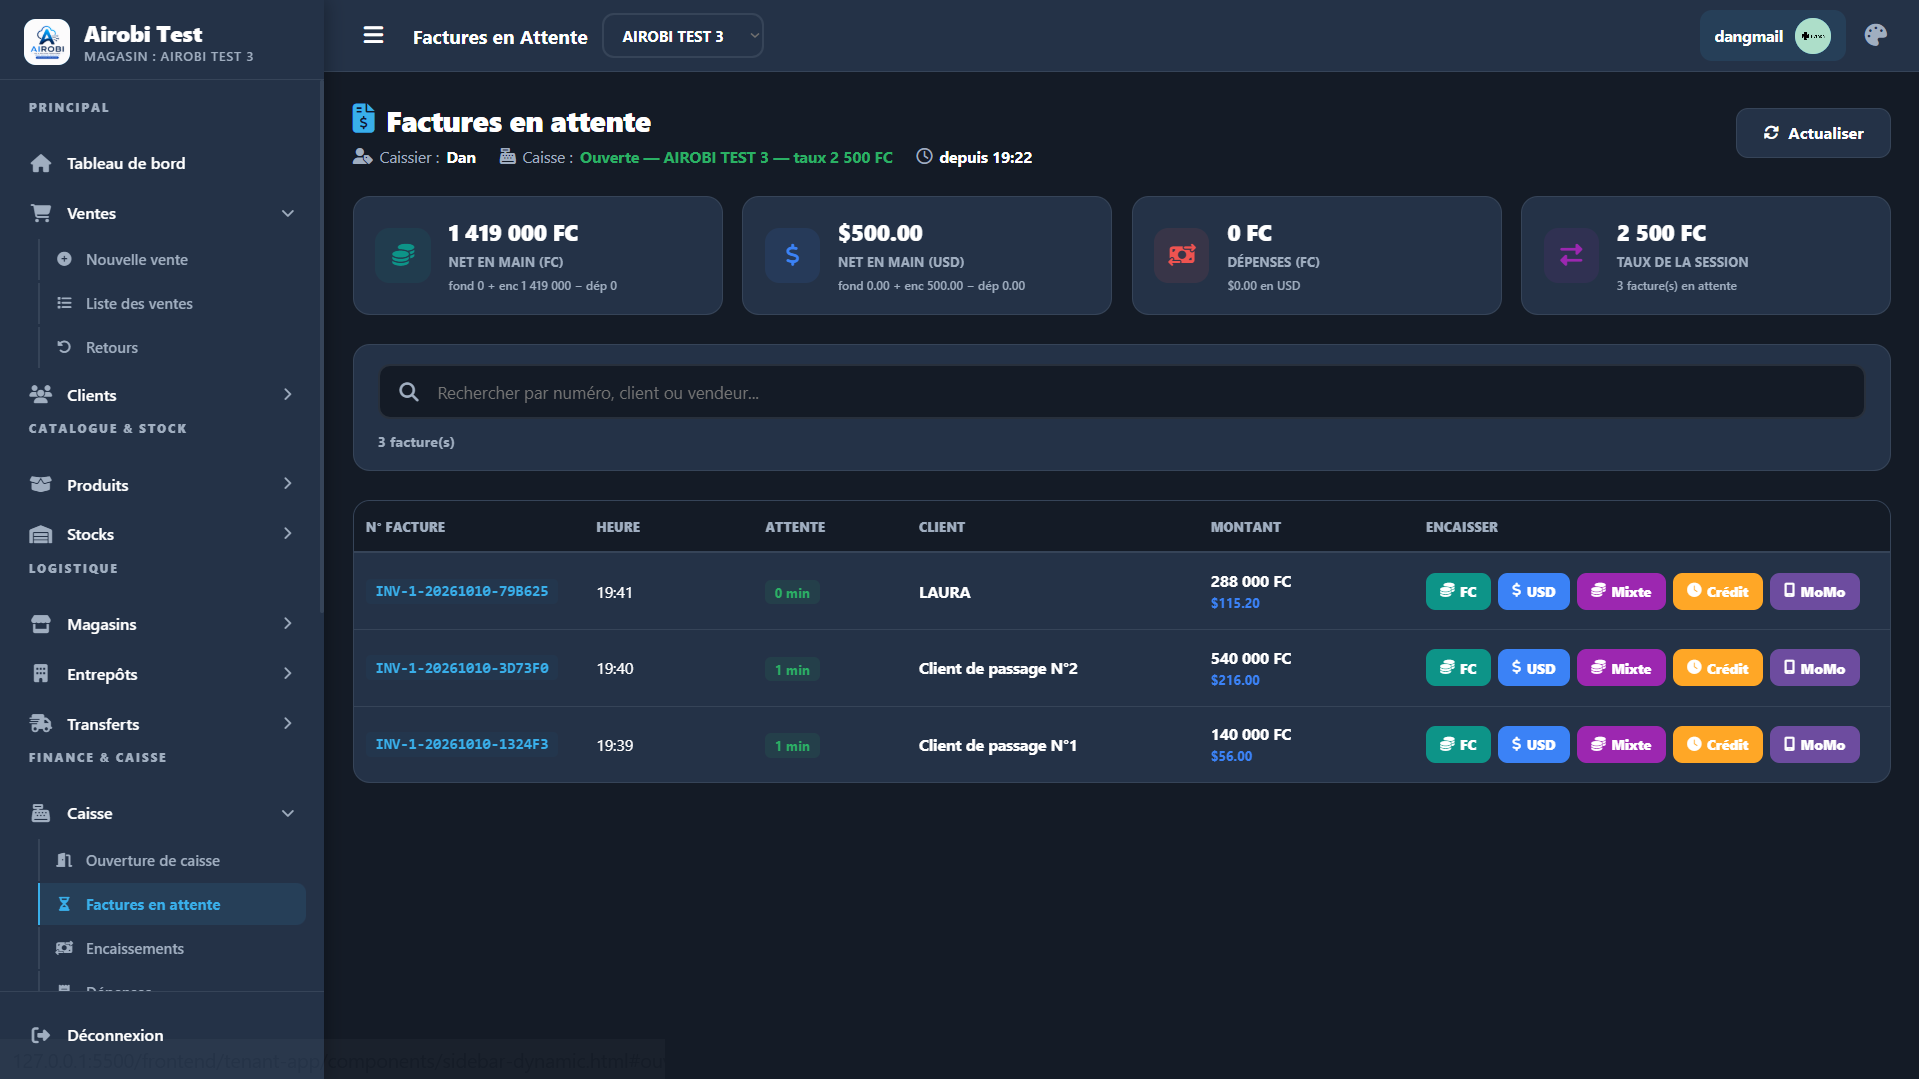This screenshot has width=1919, height=1079.
Task: Click the Tableau de bord home icon
Action: tap(41, 163)
